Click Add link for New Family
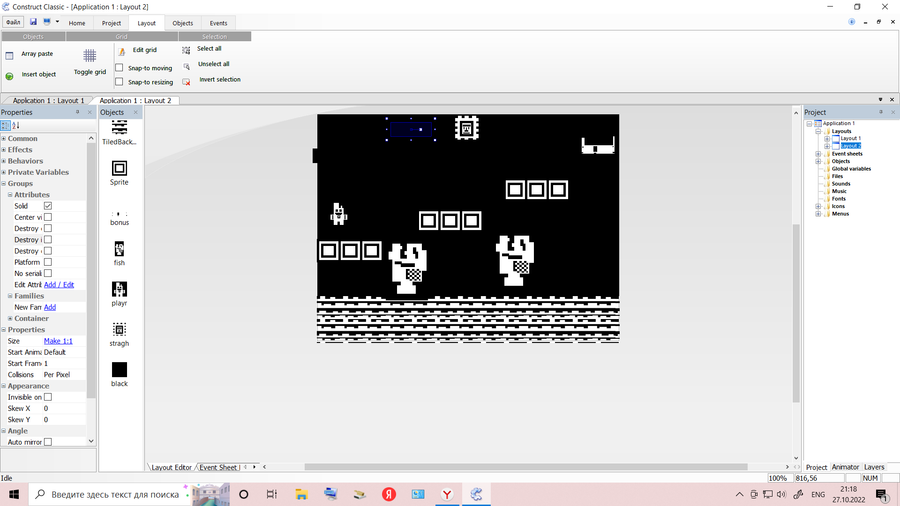900x506 pixels. [x=50, y=307]
